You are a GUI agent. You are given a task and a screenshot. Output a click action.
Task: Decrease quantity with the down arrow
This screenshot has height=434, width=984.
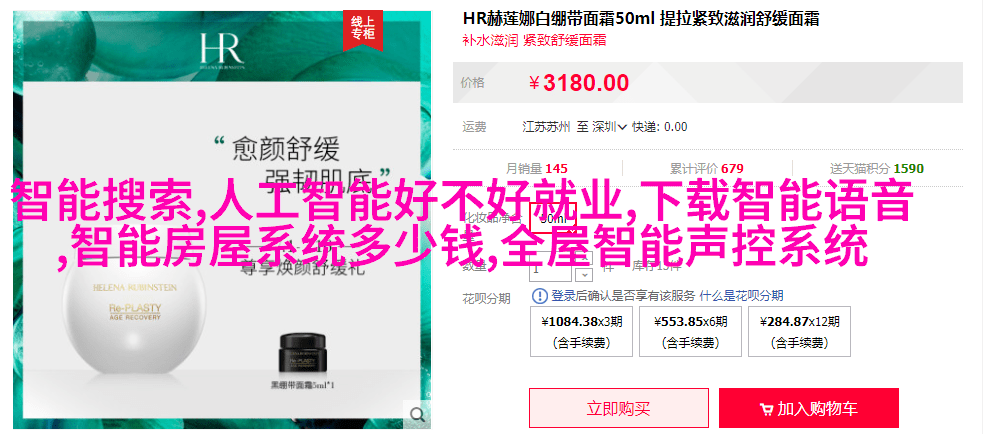pos(584,274)
